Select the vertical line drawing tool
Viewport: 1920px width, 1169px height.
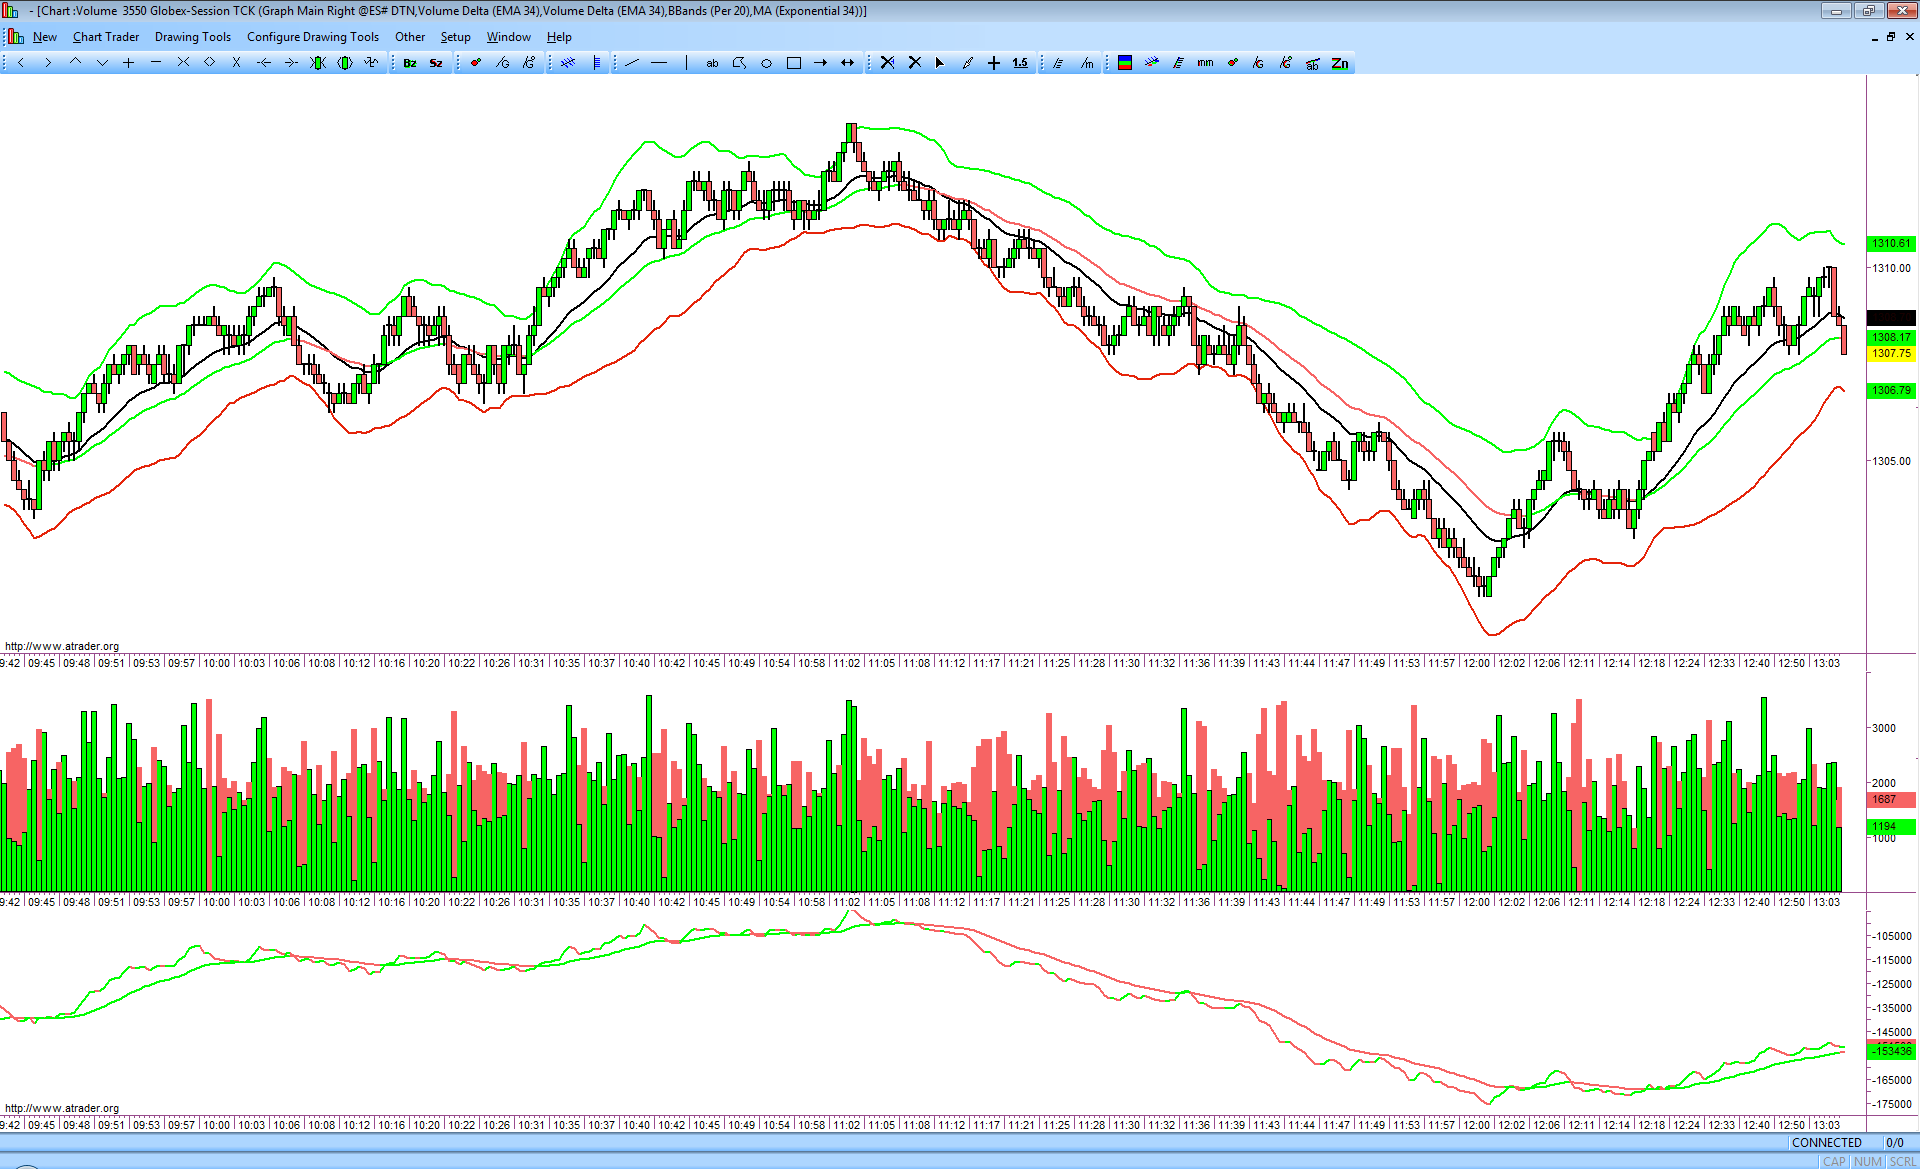686,63
